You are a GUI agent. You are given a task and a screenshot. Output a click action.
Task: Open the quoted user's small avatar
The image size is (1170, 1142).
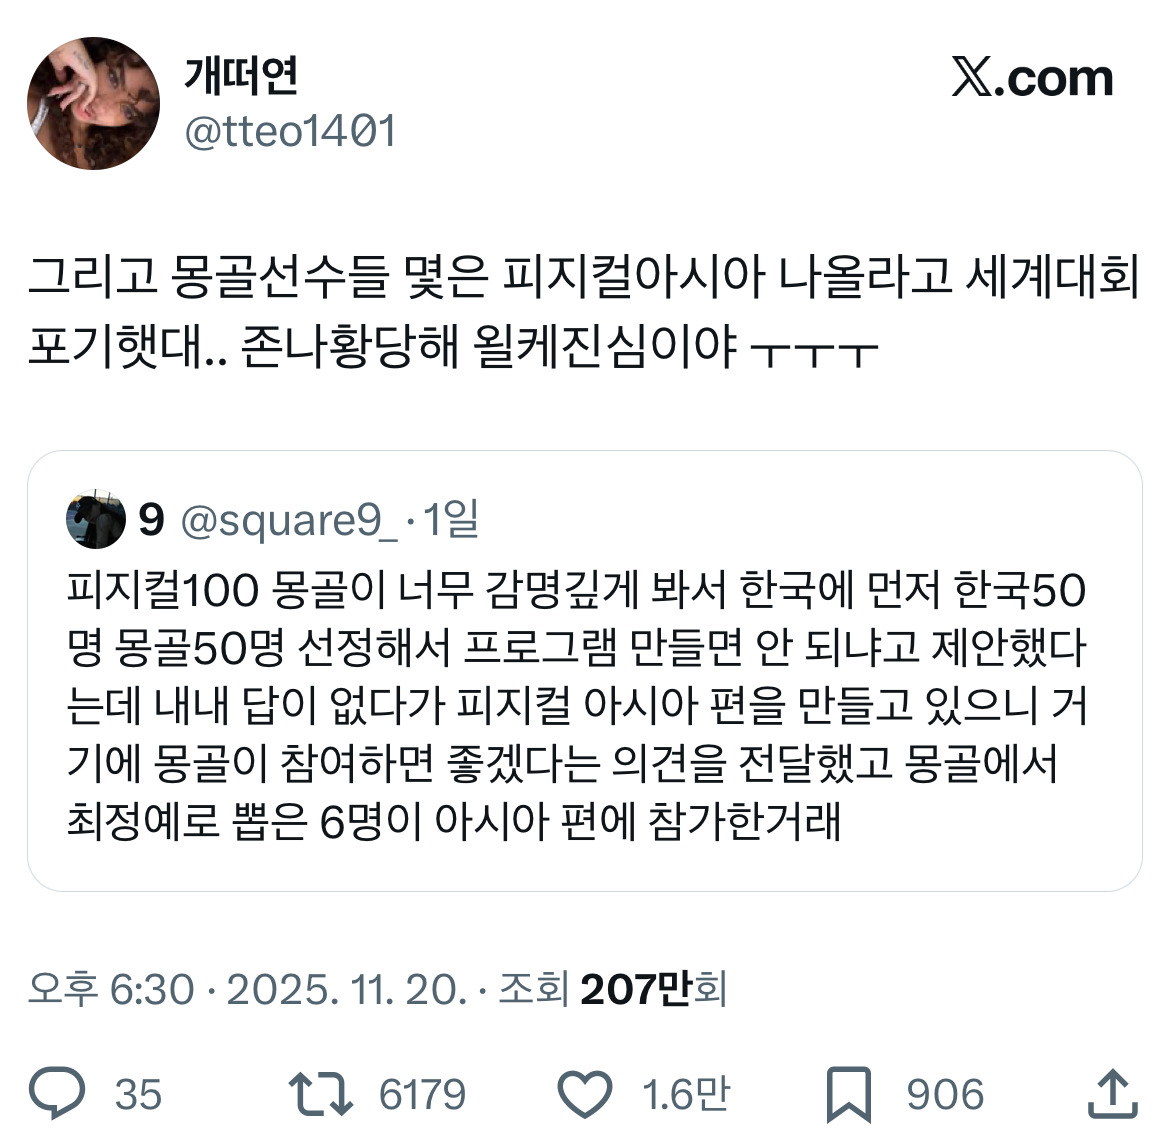tap(96, 519)
